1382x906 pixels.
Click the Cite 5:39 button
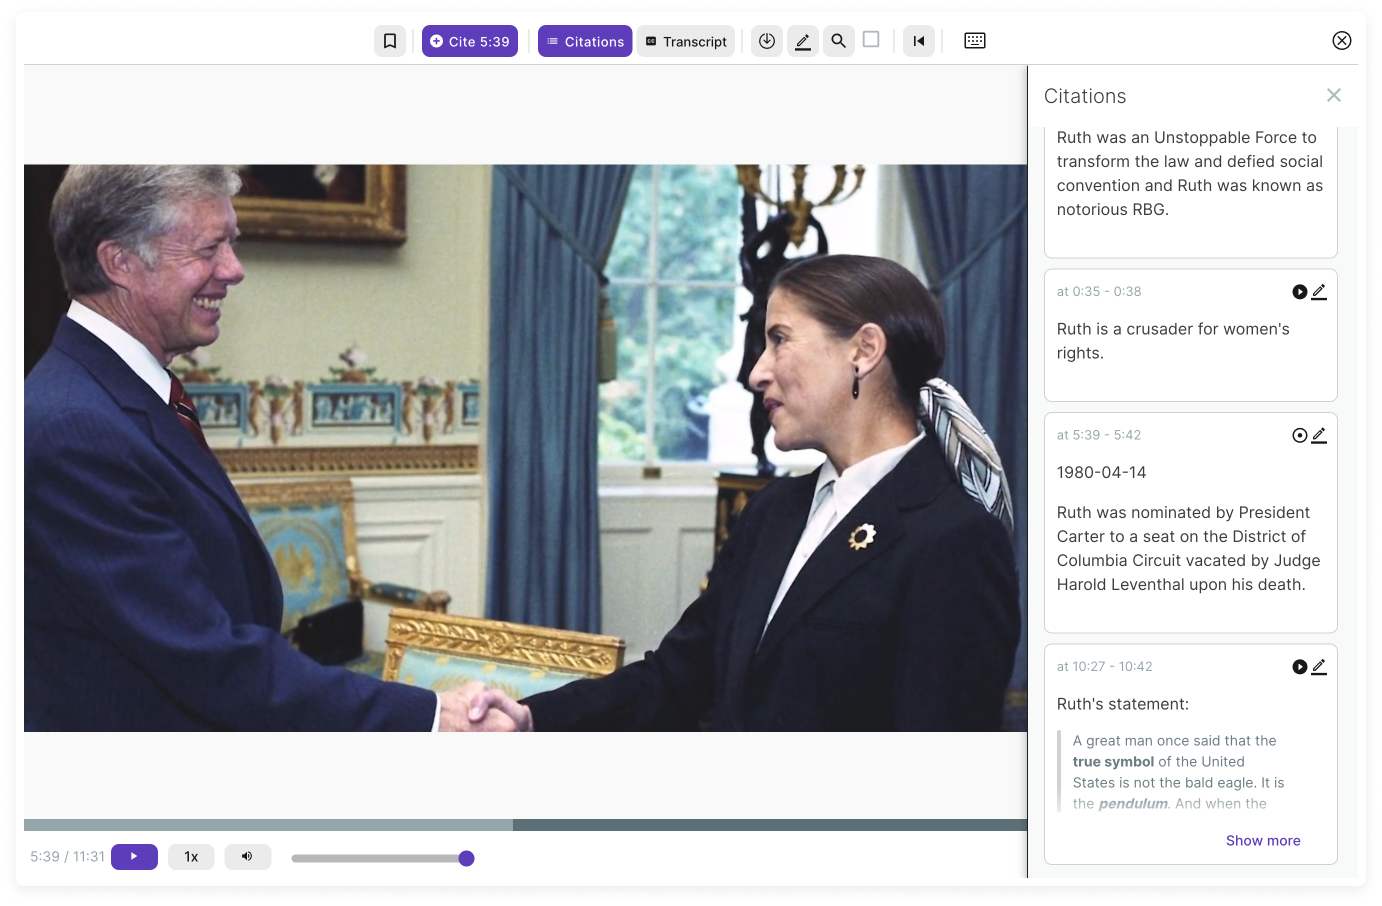[x=470, y=41]
